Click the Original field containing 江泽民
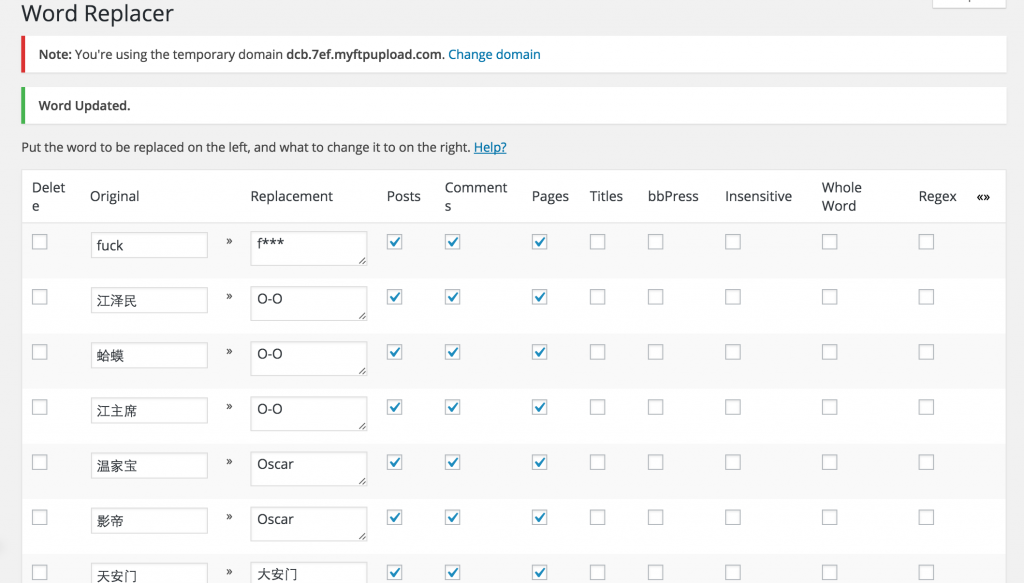This screenshot has width=1024, height=583. coord(149,300)
